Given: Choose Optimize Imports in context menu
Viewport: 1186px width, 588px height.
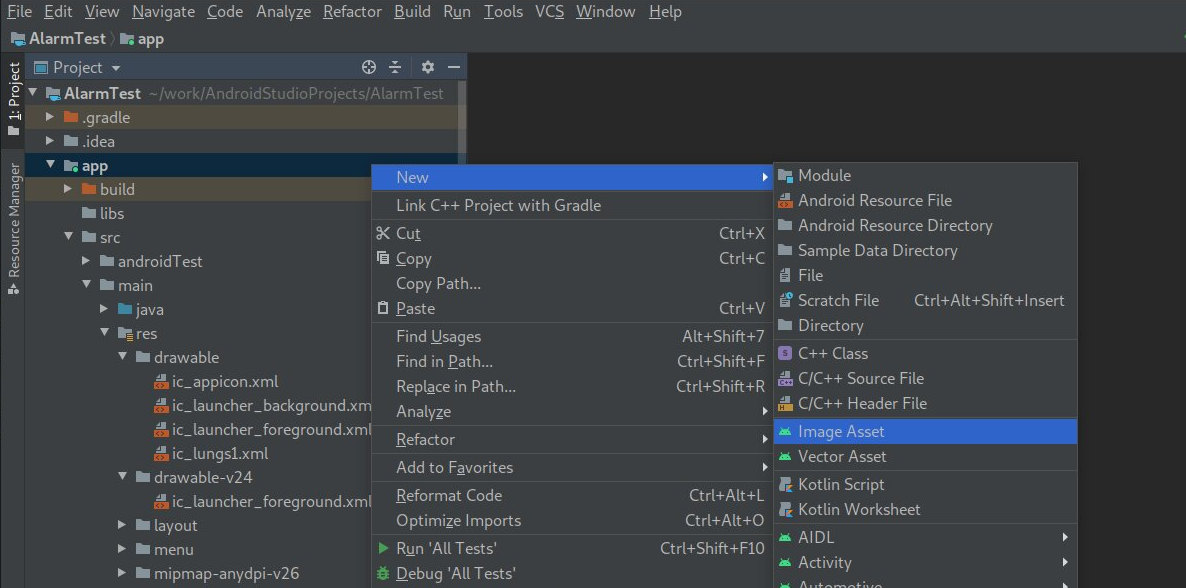Looking at the screenshot, I should pos(573,521).
